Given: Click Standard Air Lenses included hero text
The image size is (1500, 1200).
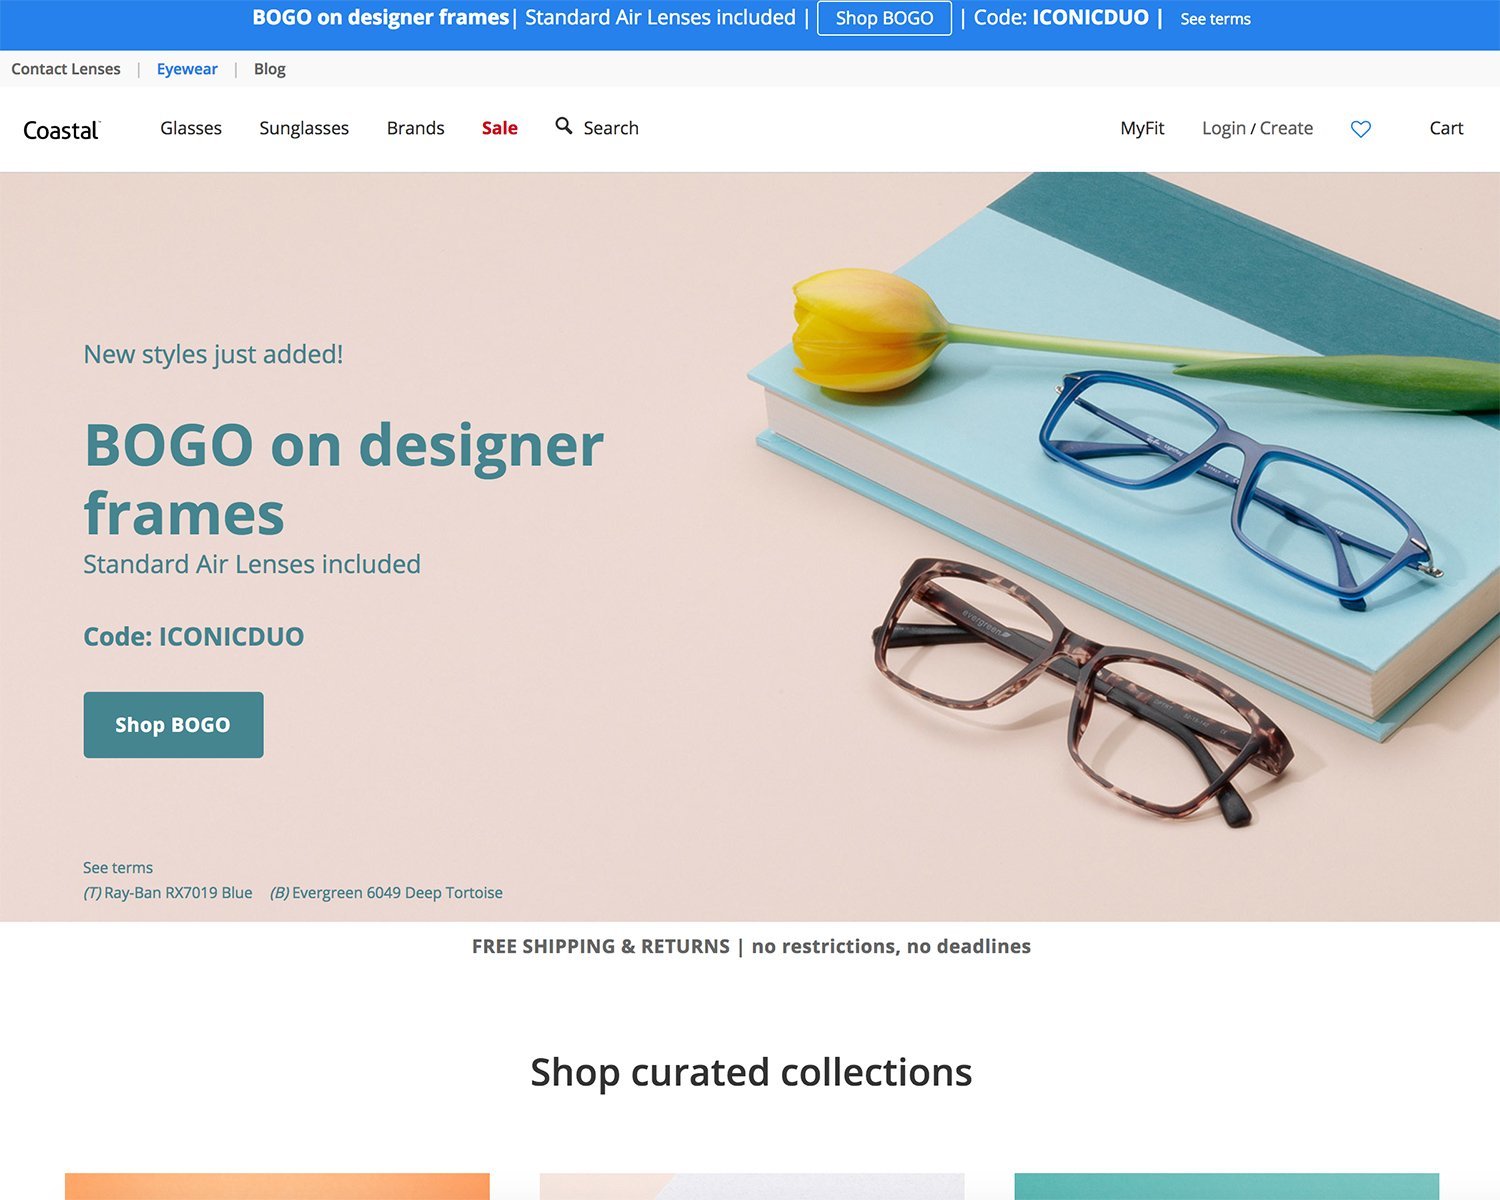Looking at the screenshot, I should [x=252, y=564].
